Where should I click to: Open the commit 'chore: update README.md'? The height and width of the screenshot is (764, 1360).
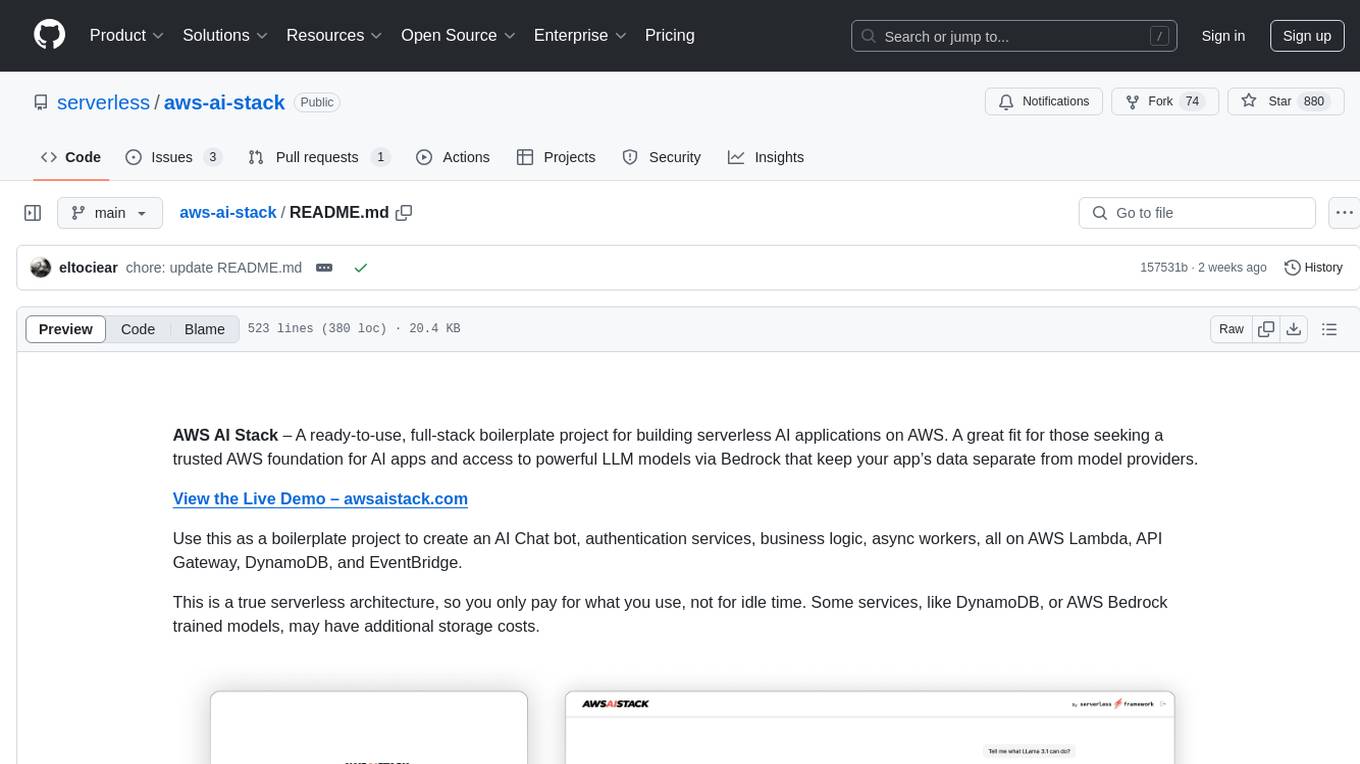coord(214,268)
